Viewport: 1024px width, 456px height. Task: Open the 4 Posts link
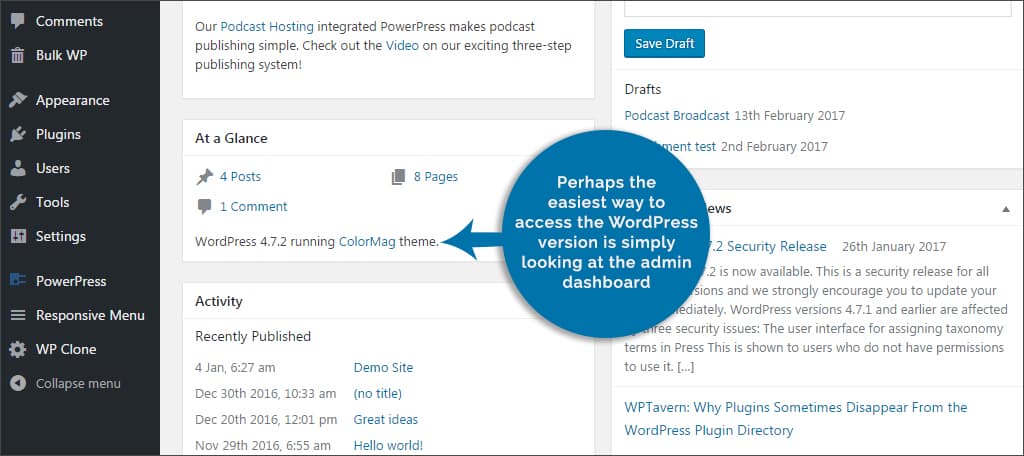pos(240,177)
